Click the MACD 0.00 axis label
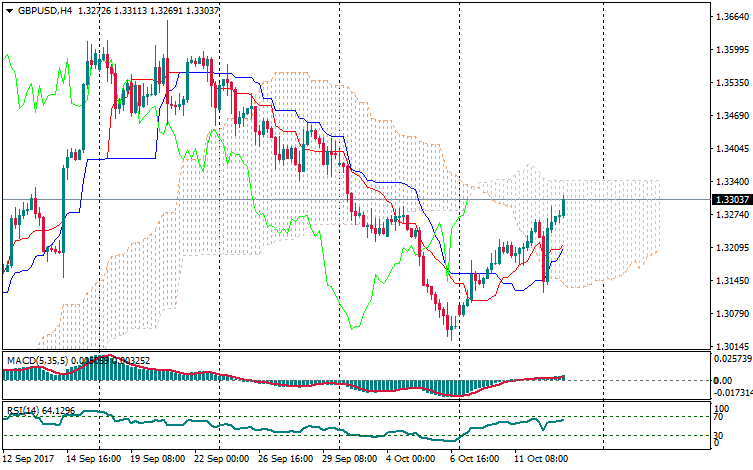Screen dimensions: 753x470 pos(723,381)
